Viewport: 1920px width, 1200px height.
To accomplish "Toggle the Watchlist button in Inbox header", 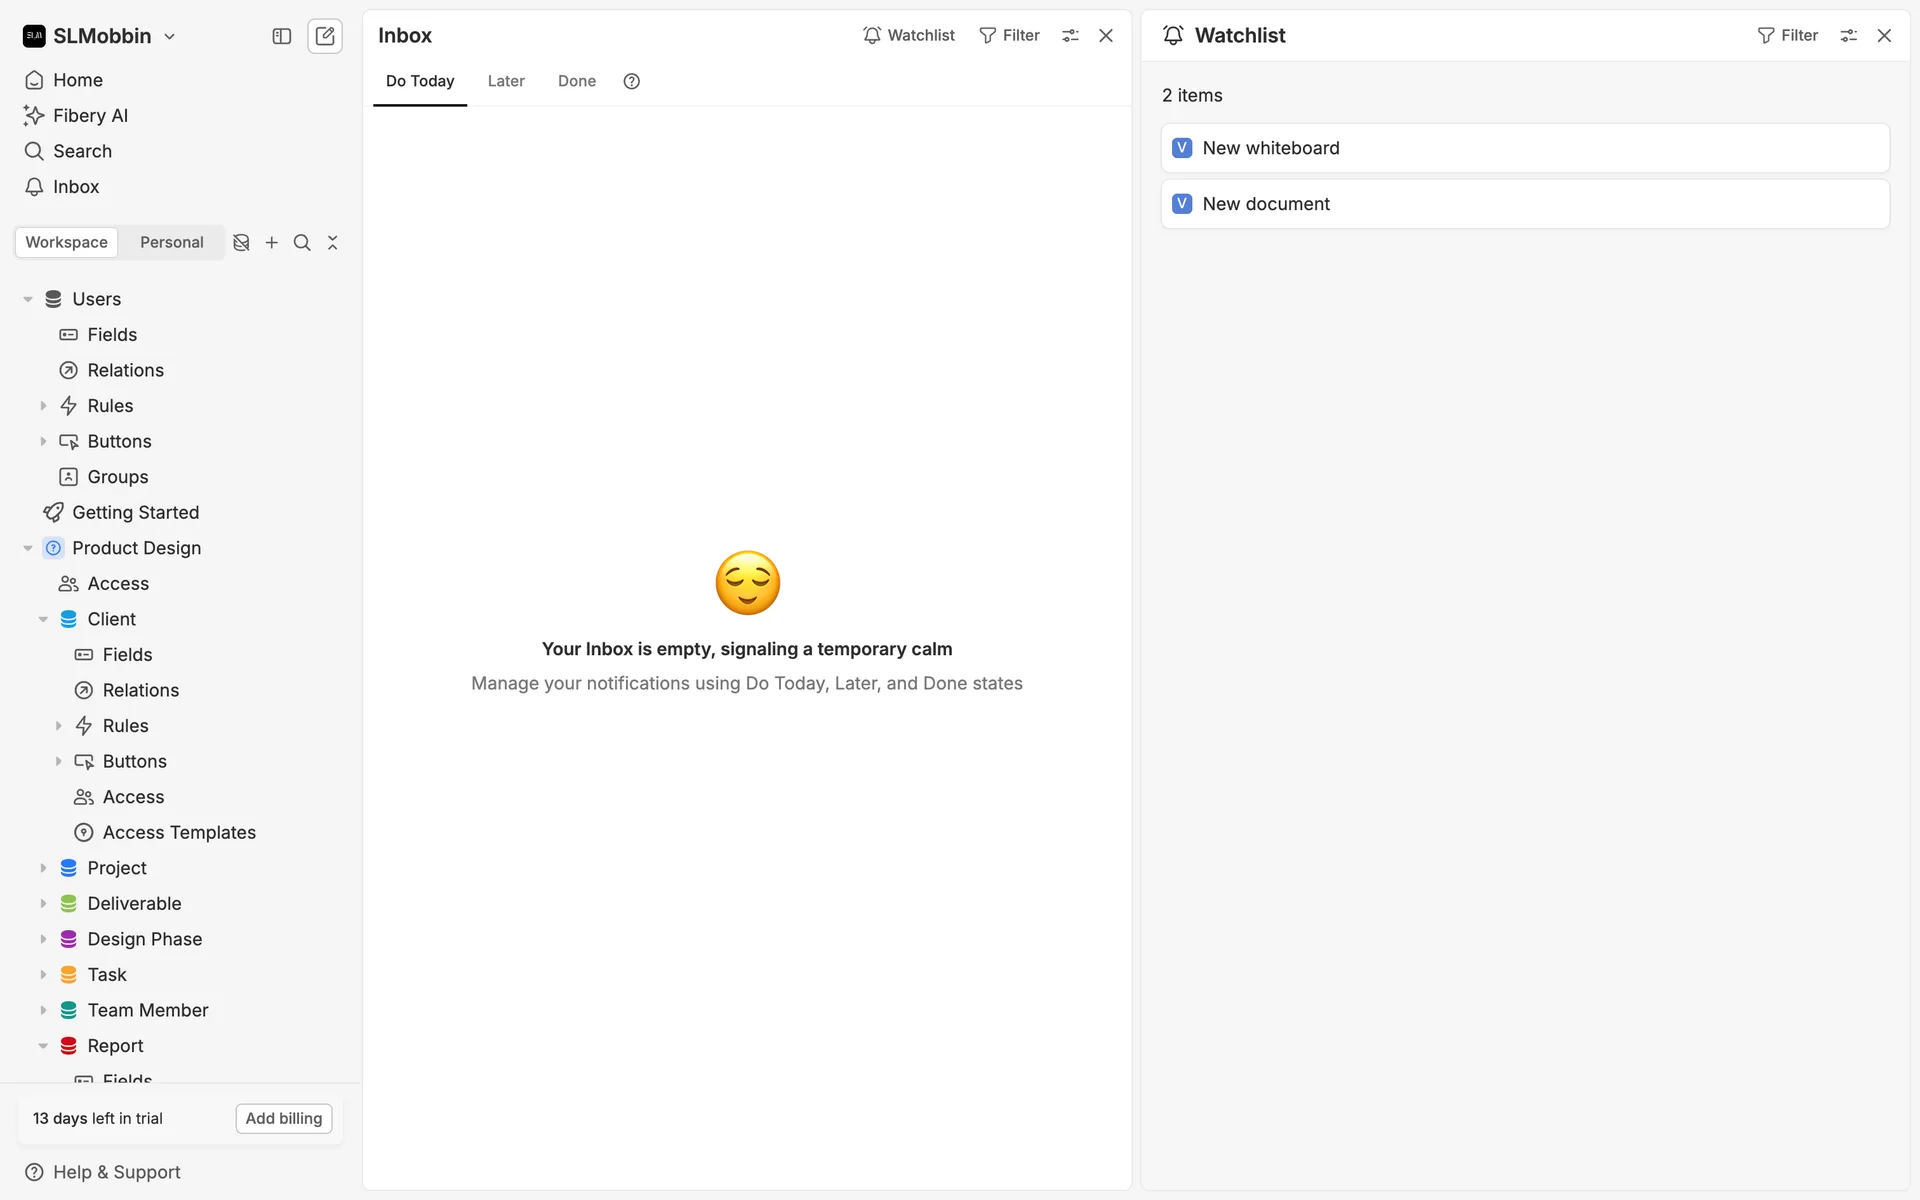I will click(x=908, y=36).
